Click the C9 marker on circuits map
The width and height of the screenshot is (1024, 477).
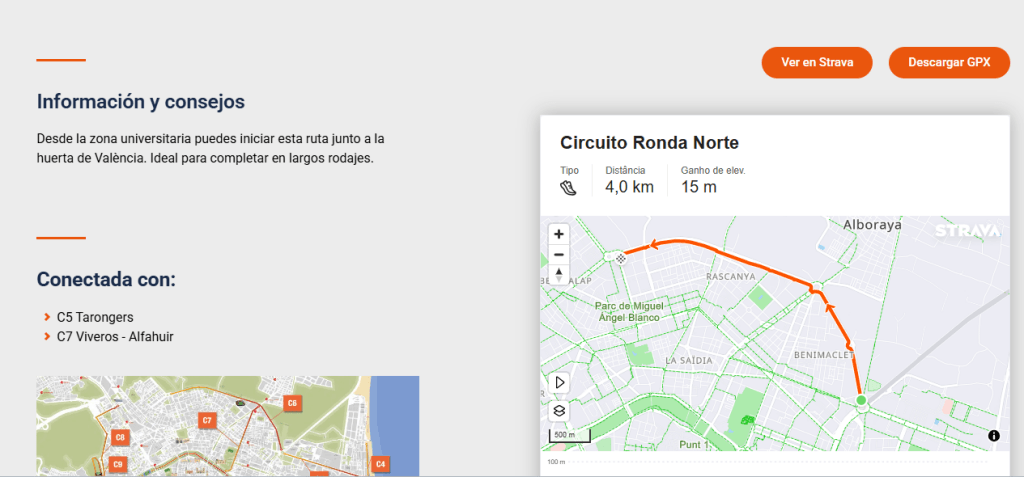click(x=117, y=465)
